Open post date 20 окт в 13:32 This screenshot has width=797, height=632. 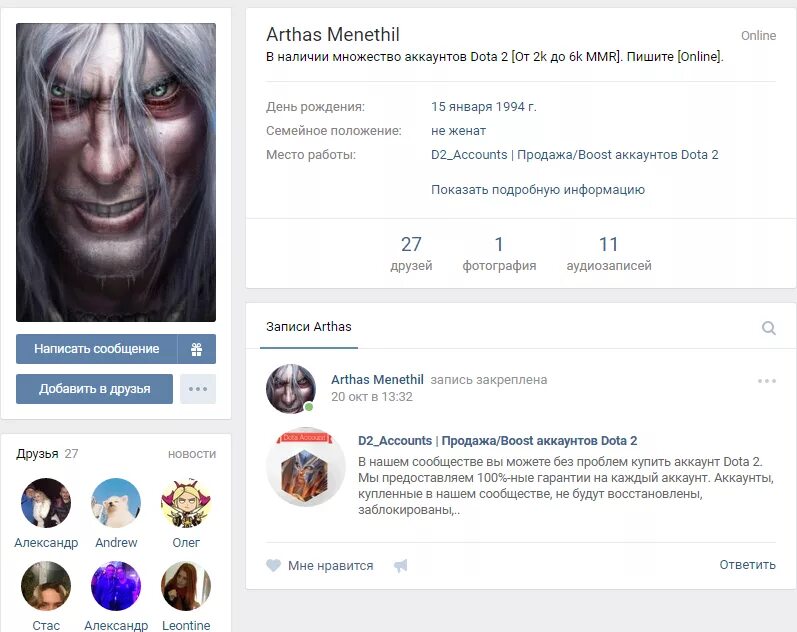[x=372, y=397]
